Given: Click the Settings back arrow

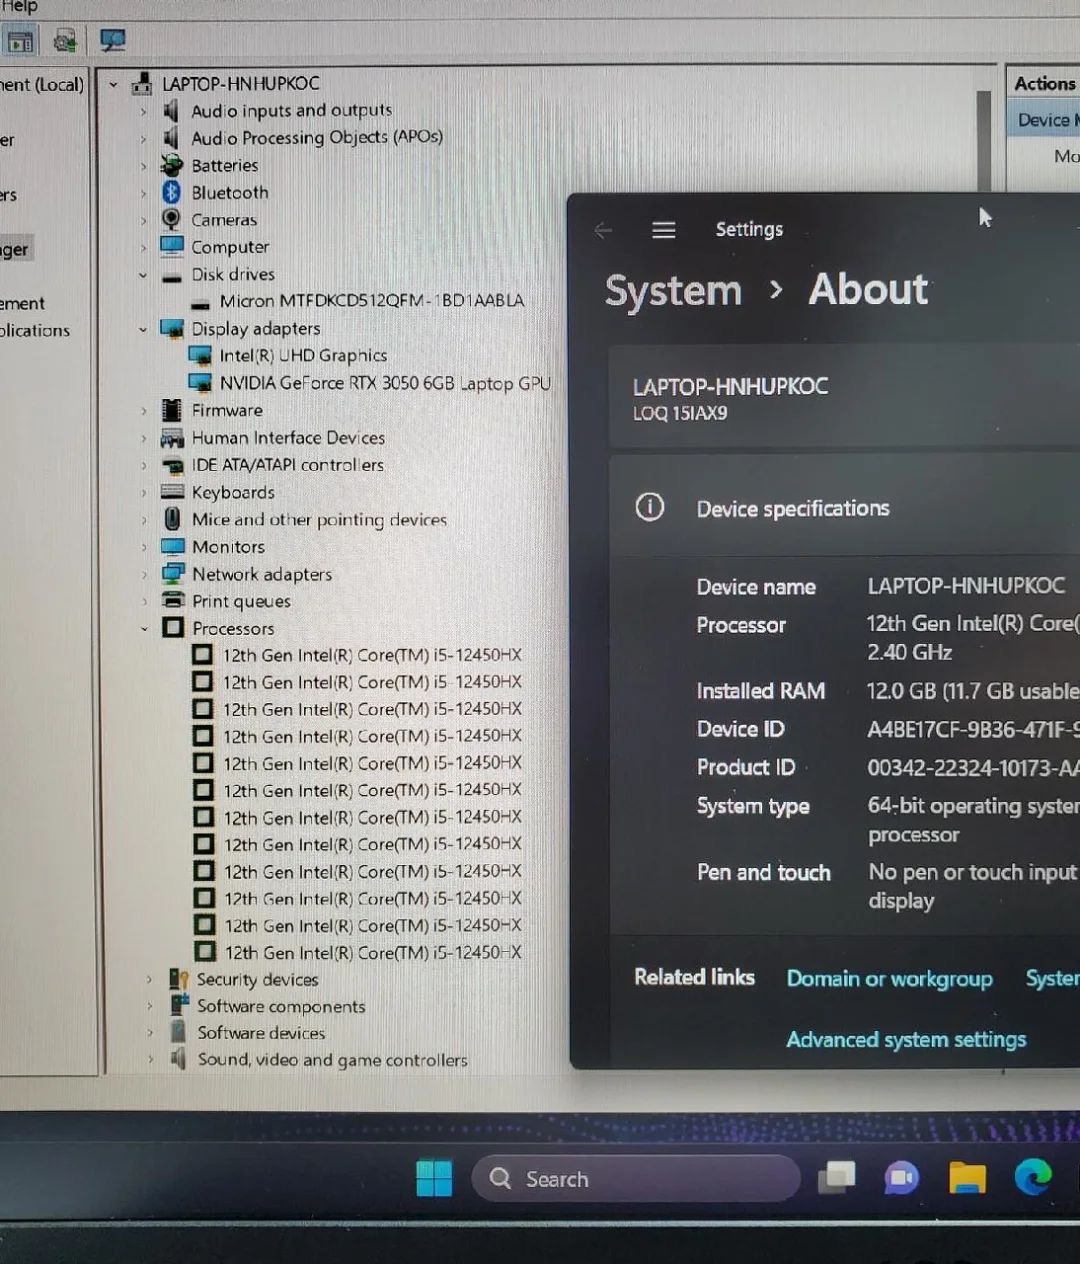Looking at the screenshot, I should (x=602, y=231).
